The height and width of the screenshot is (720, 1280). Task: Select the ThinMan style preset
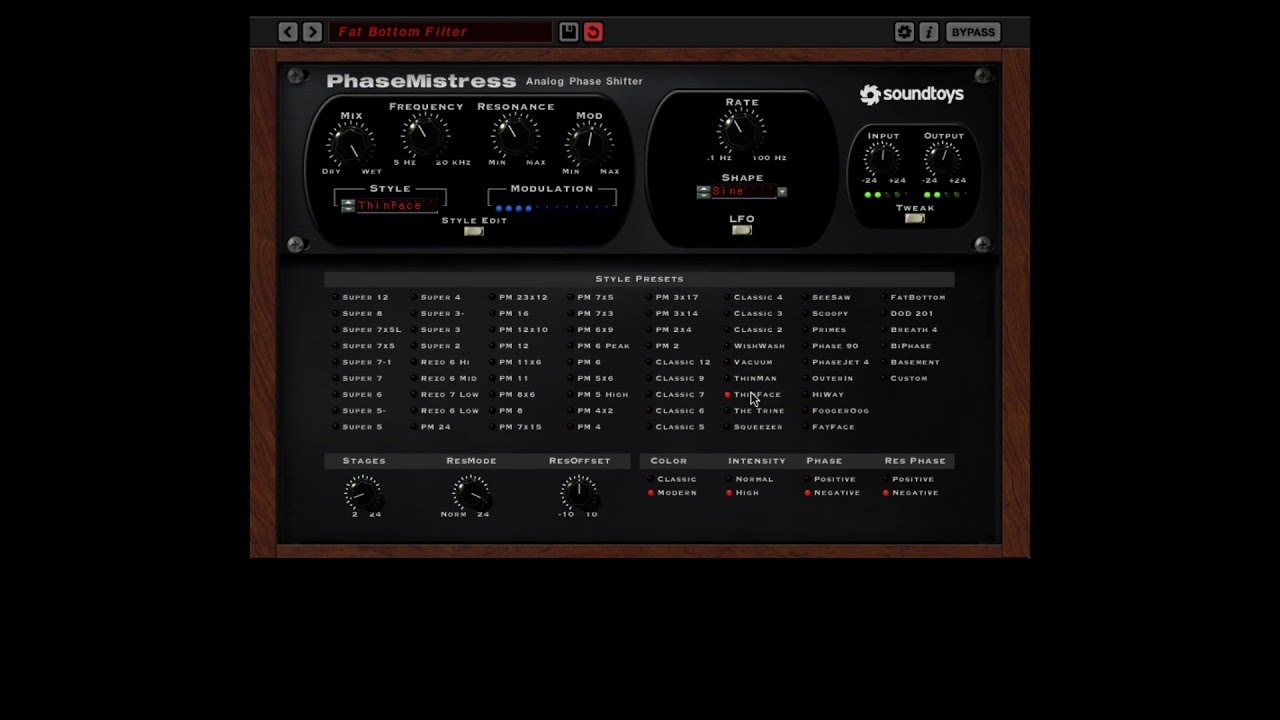point(751,378)
